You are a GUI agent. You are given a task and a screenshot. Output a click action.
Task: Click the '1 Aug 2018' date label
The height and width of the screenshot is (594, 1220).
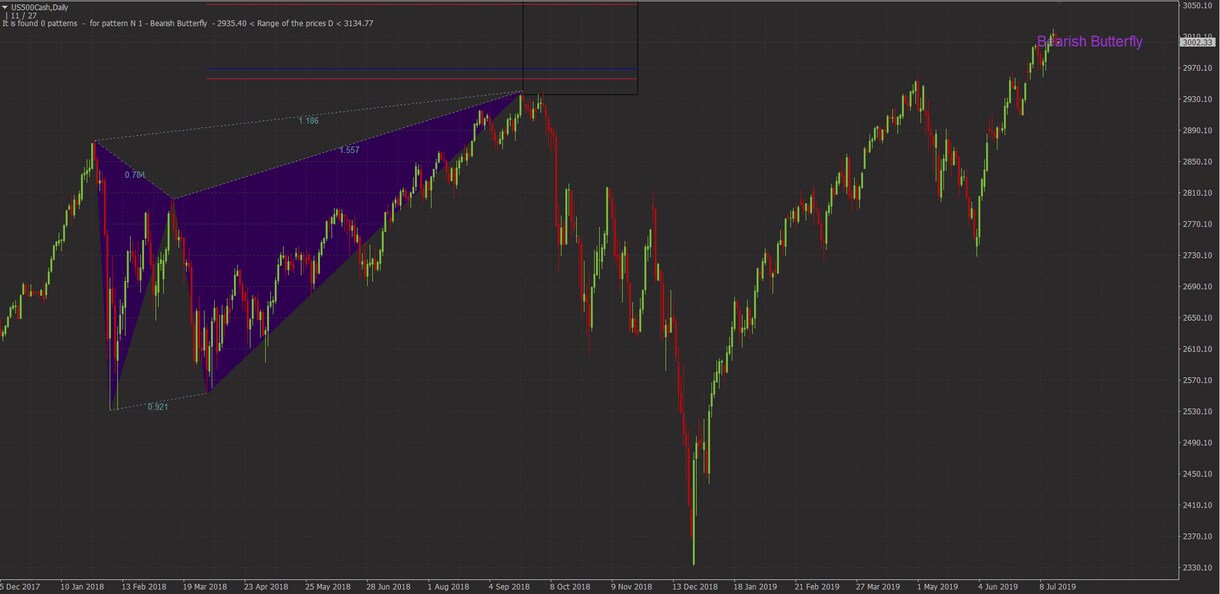click(449, 587)
